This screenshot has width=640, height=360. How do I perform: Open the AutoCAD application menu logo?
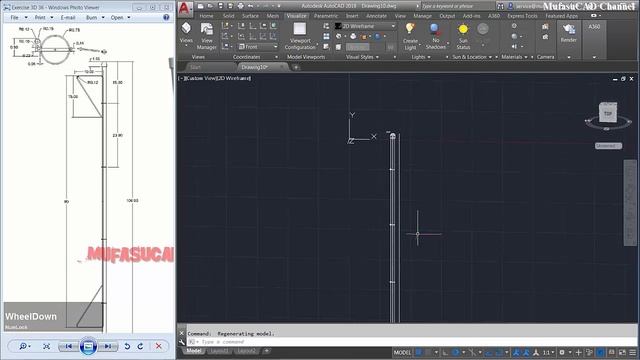point(185,8)
